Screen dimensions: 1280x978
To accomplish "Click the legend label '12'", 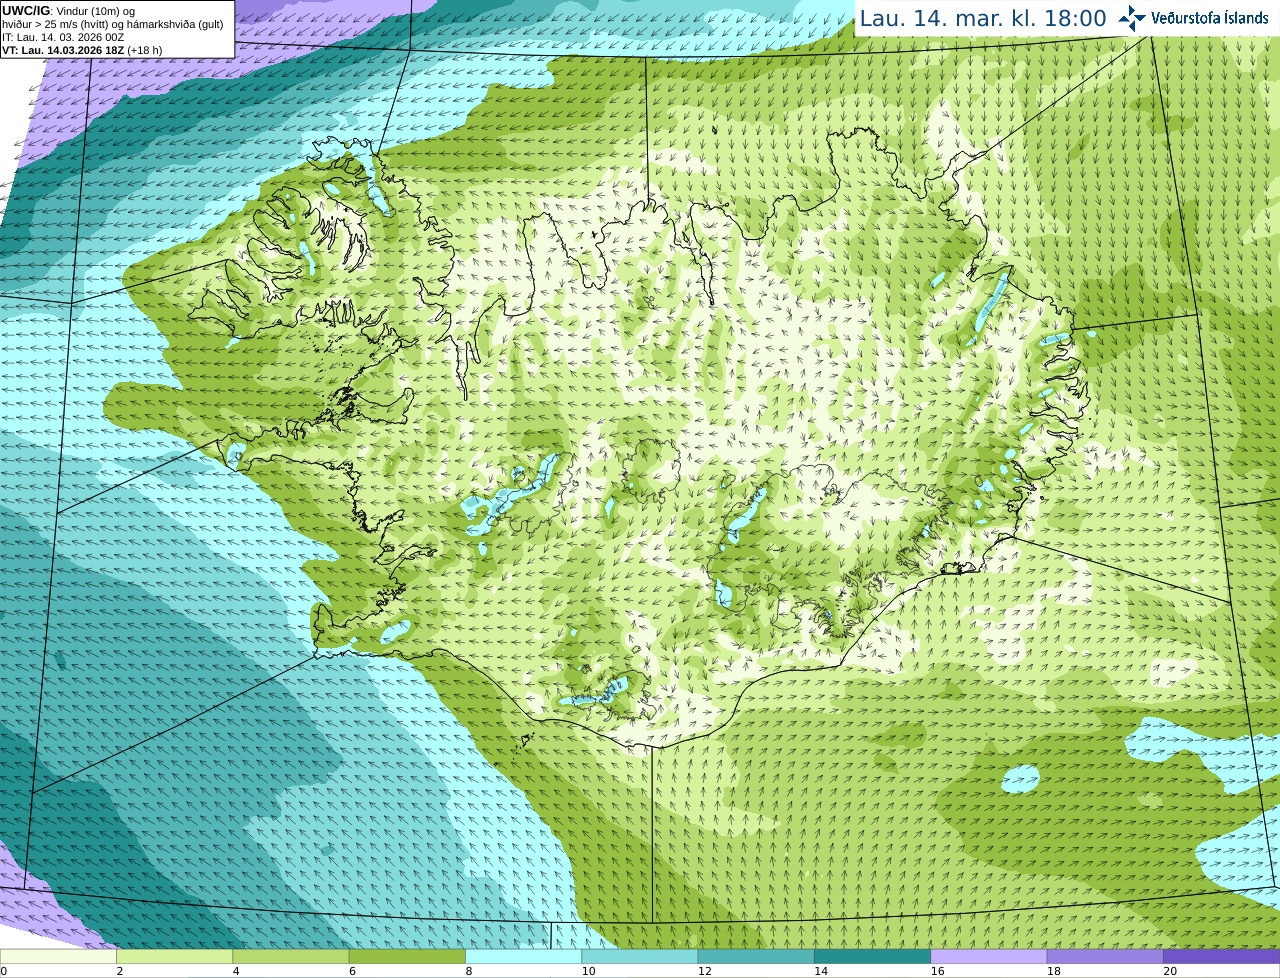I will click(704, 971).
